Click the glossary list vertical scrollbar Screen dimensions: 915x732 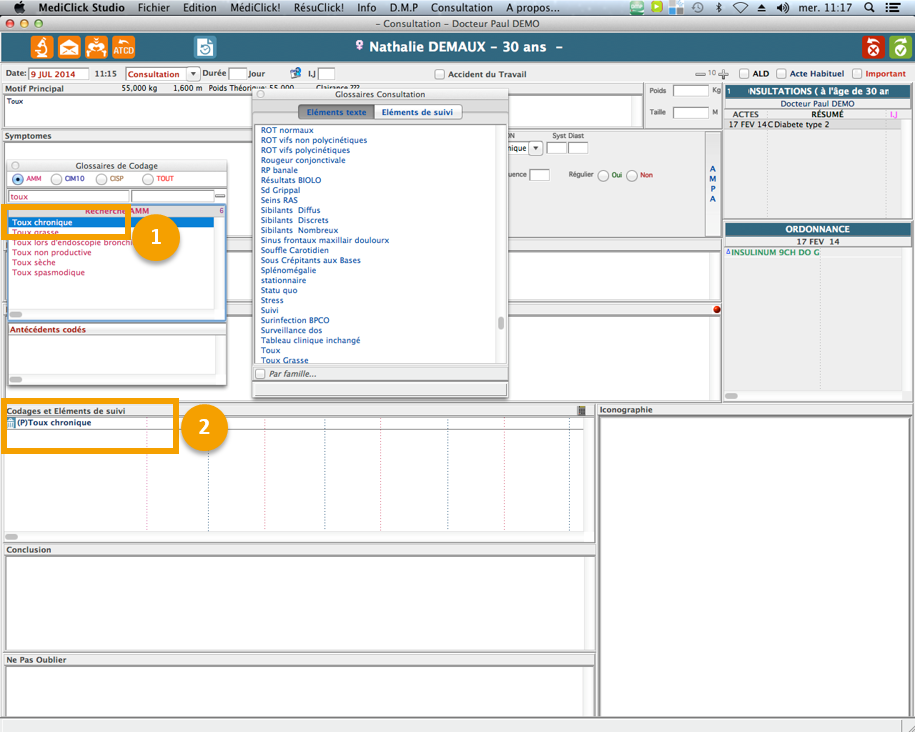point(501,324)
